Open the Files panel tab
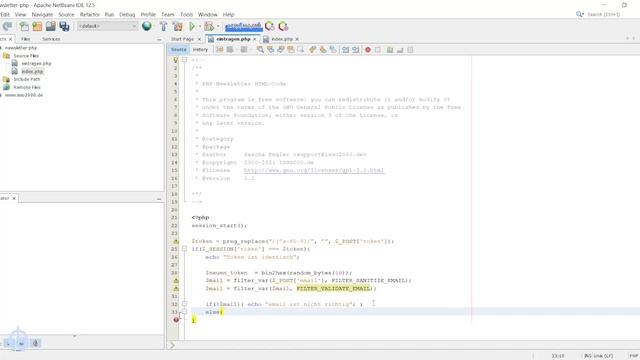The image size is (640, 360). [x=25, y=39]
